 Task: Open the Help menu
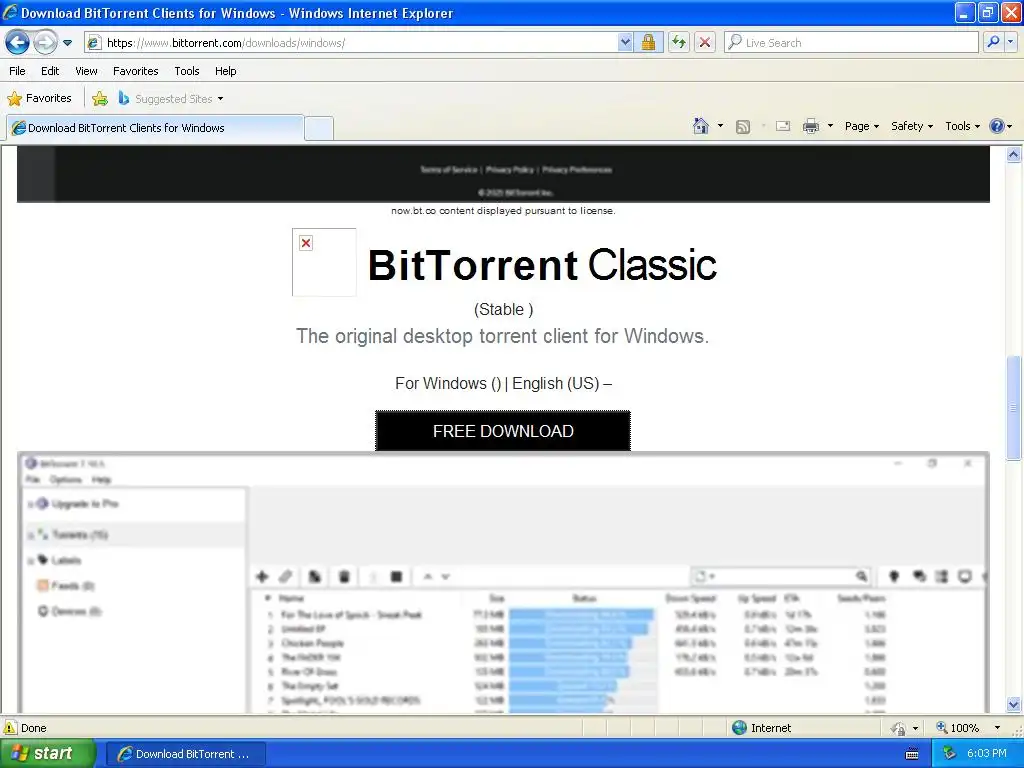pyautogui.click(x=226, y=71)
